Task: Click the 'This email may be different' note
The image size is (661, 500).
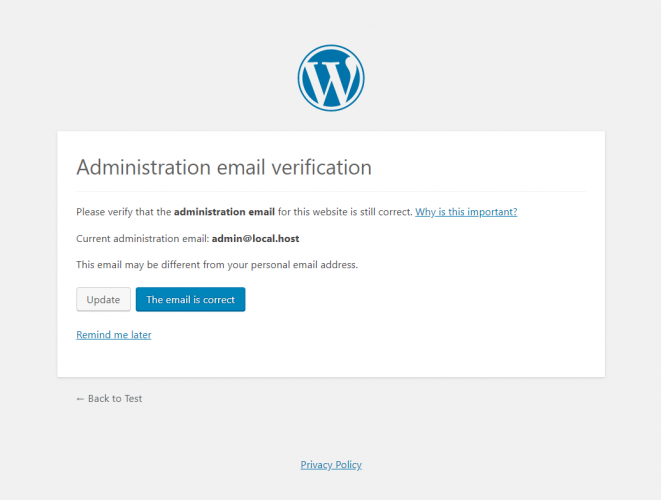Action: [x=217, y=265]
